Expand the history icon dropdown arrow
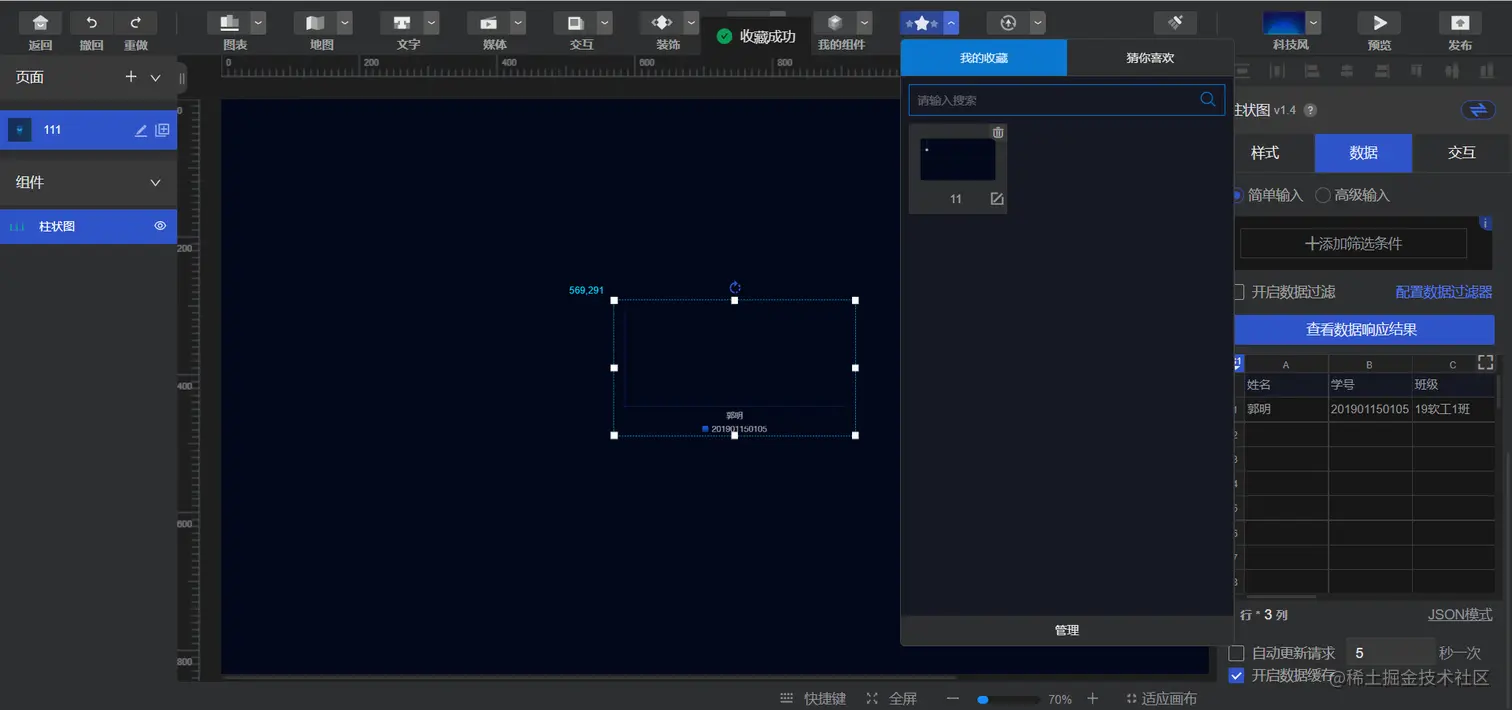1512x710 pixels. pyautogui.click(x=1038, y=23)
